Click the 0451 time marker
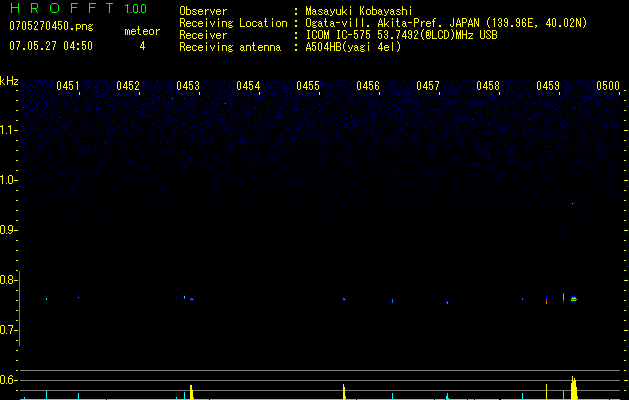 (x=67, y=86)
